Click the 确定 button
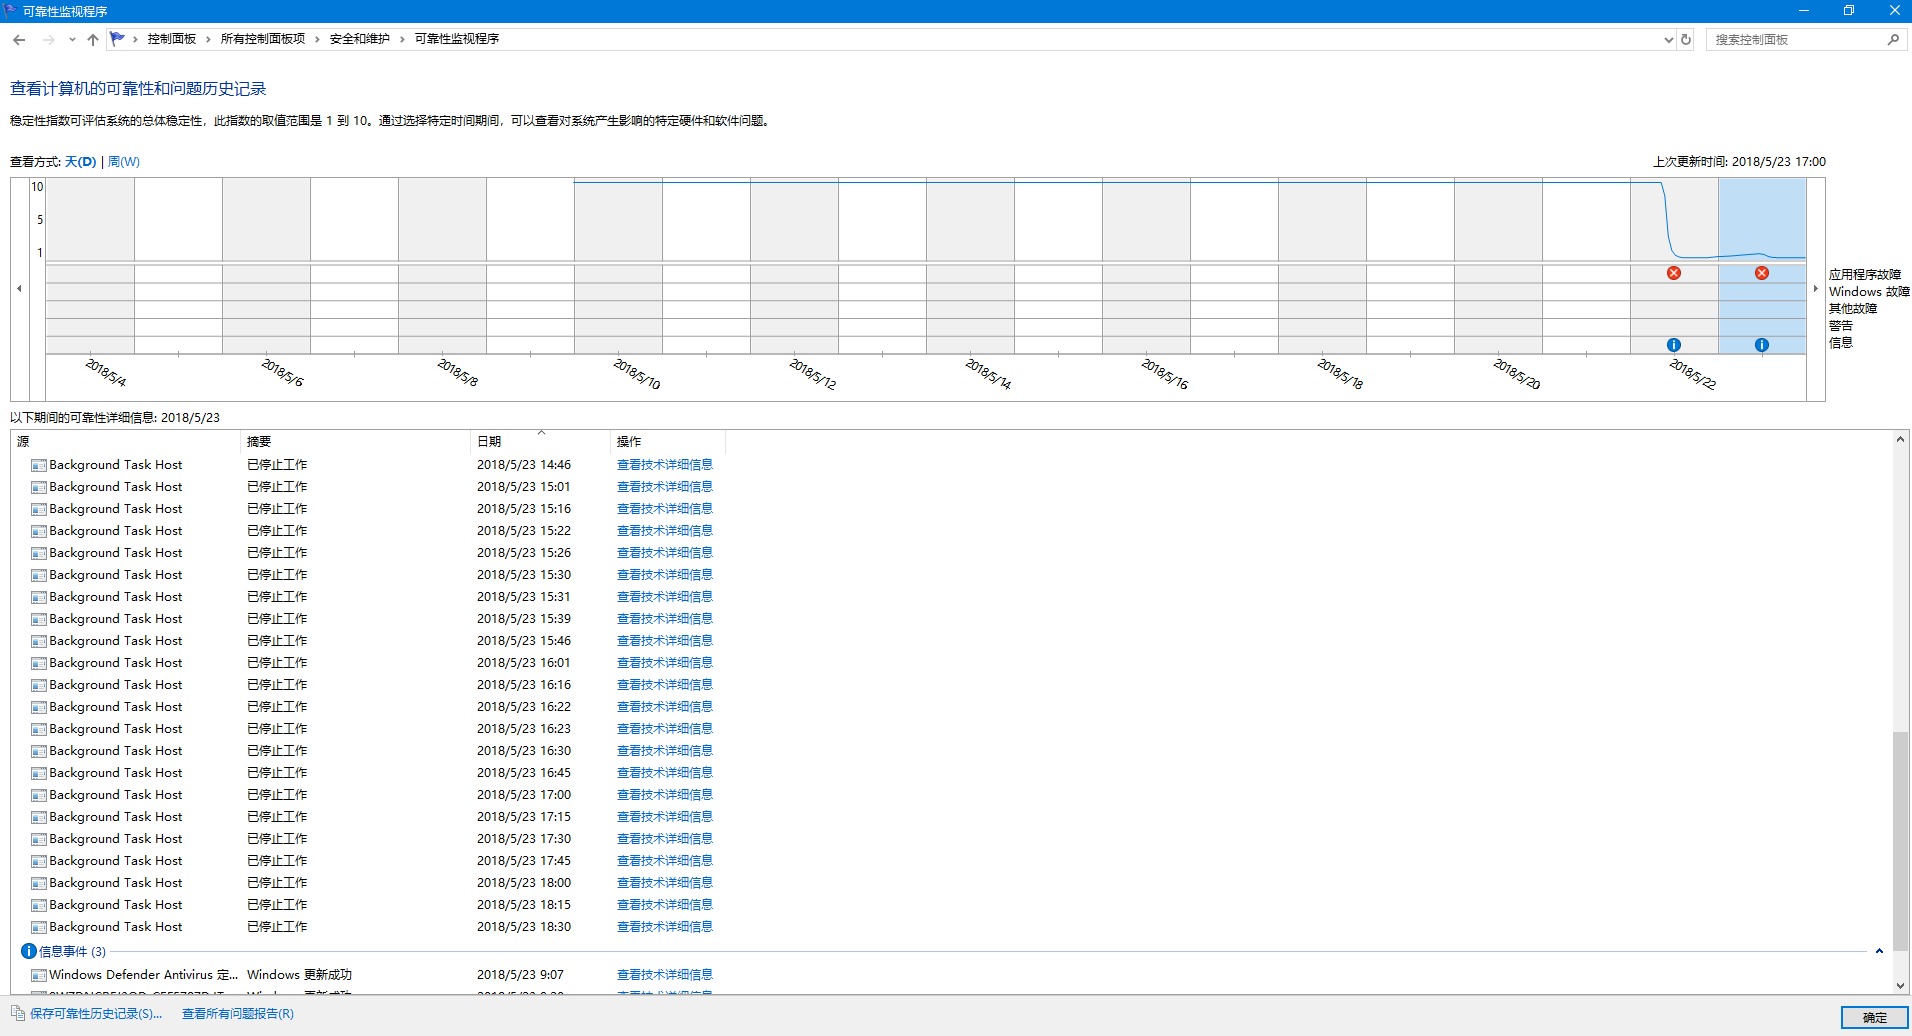Screen dimensions: 1912x1036 pos(1874,1017)
